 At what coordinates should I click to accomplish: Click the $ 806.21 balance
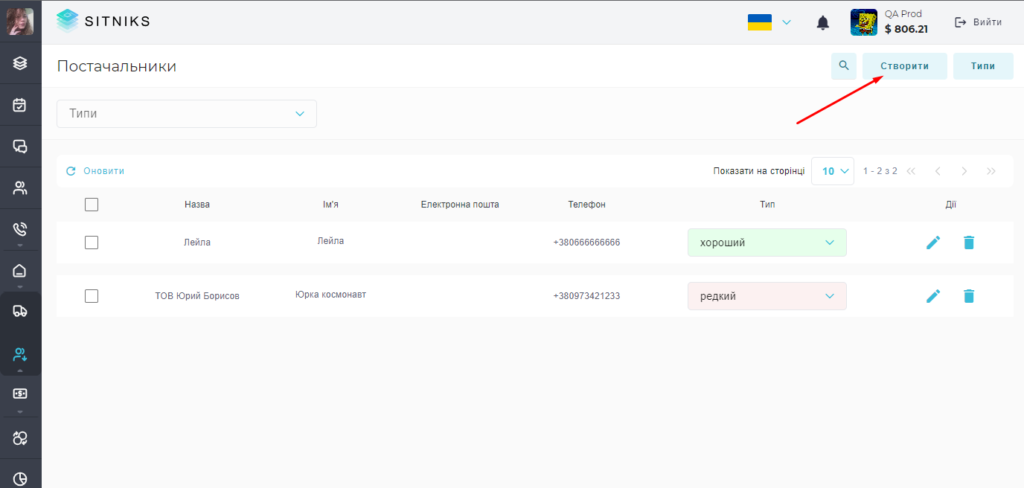906,29
